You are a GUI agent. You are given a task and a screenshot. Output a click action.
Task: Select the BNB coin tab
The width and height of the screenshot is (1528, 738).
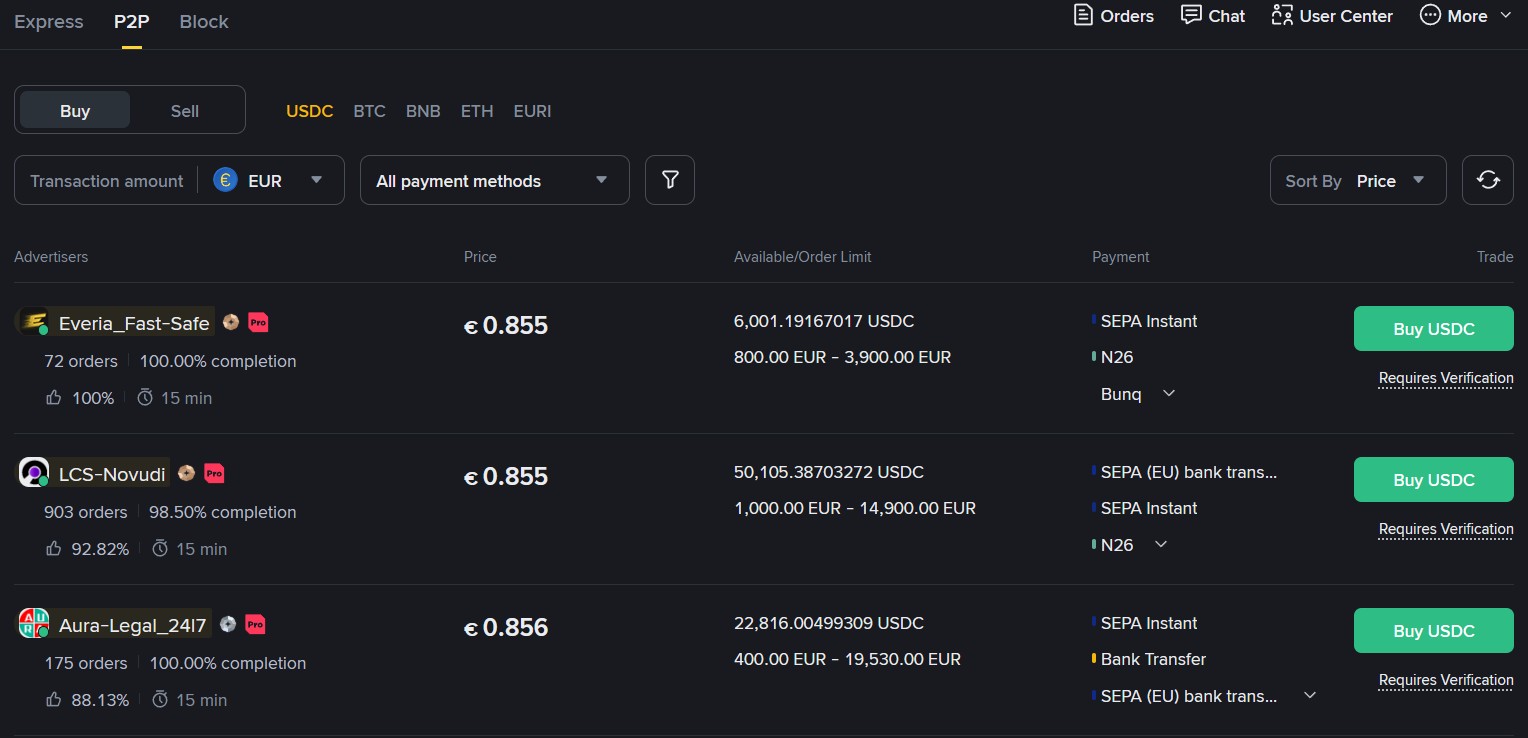coord(423,111)
